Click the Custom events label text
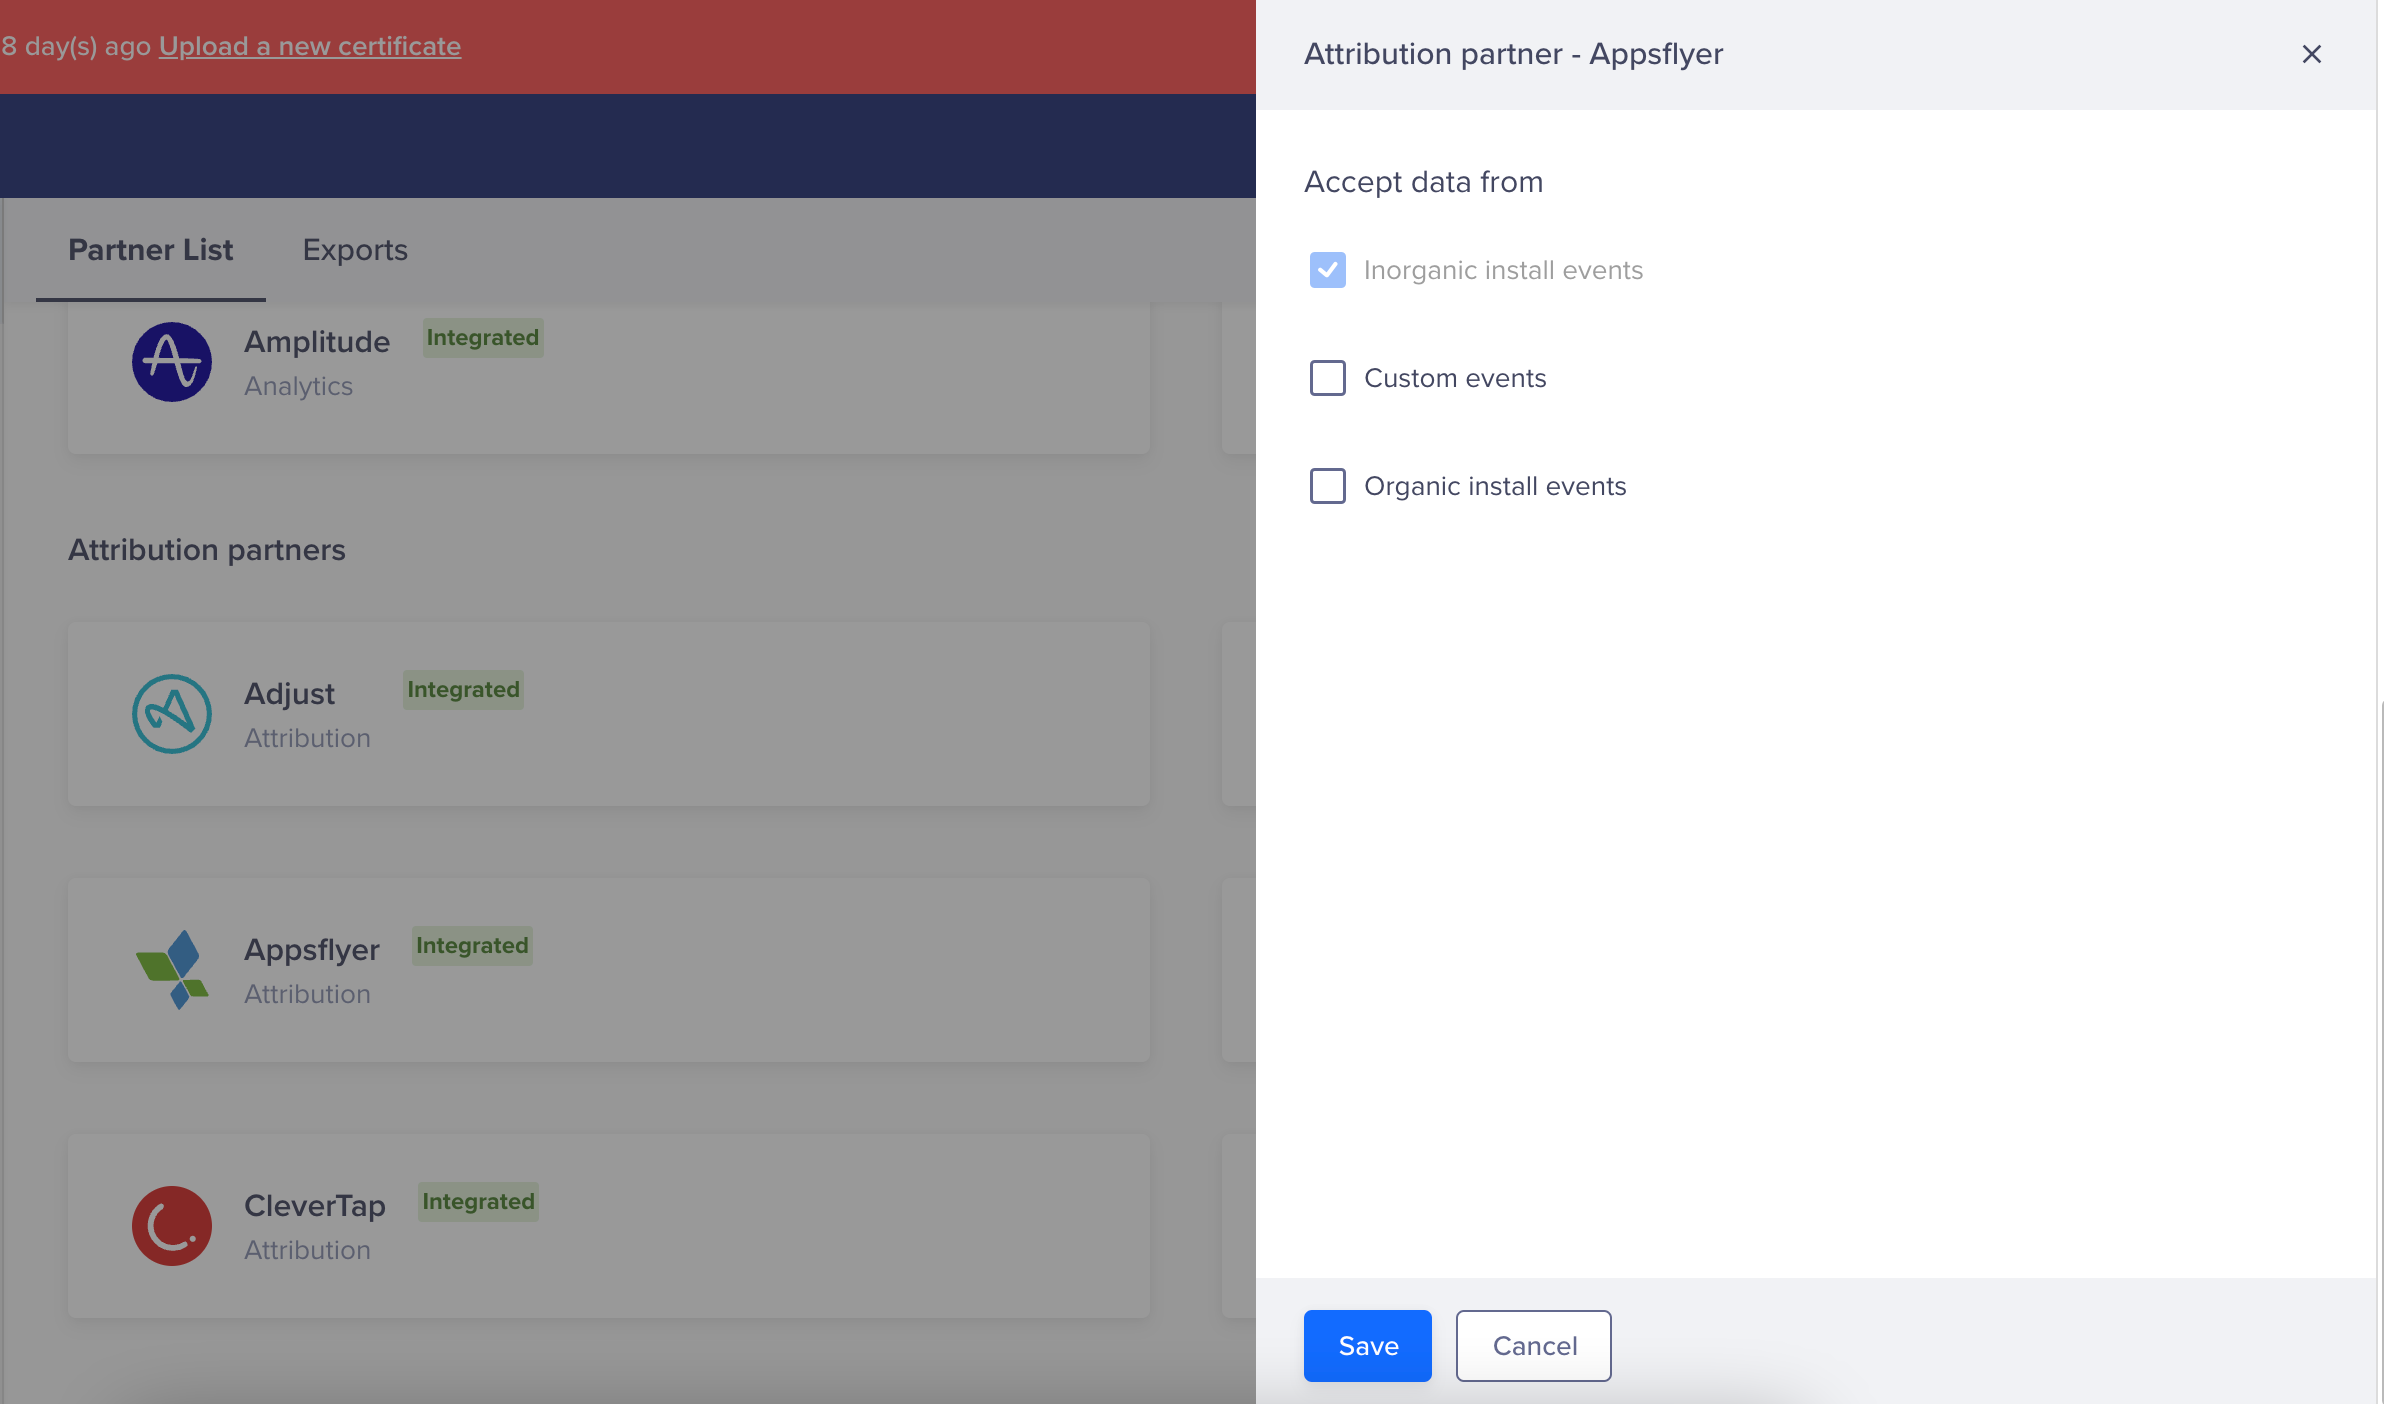 [x=1455, y=378]
